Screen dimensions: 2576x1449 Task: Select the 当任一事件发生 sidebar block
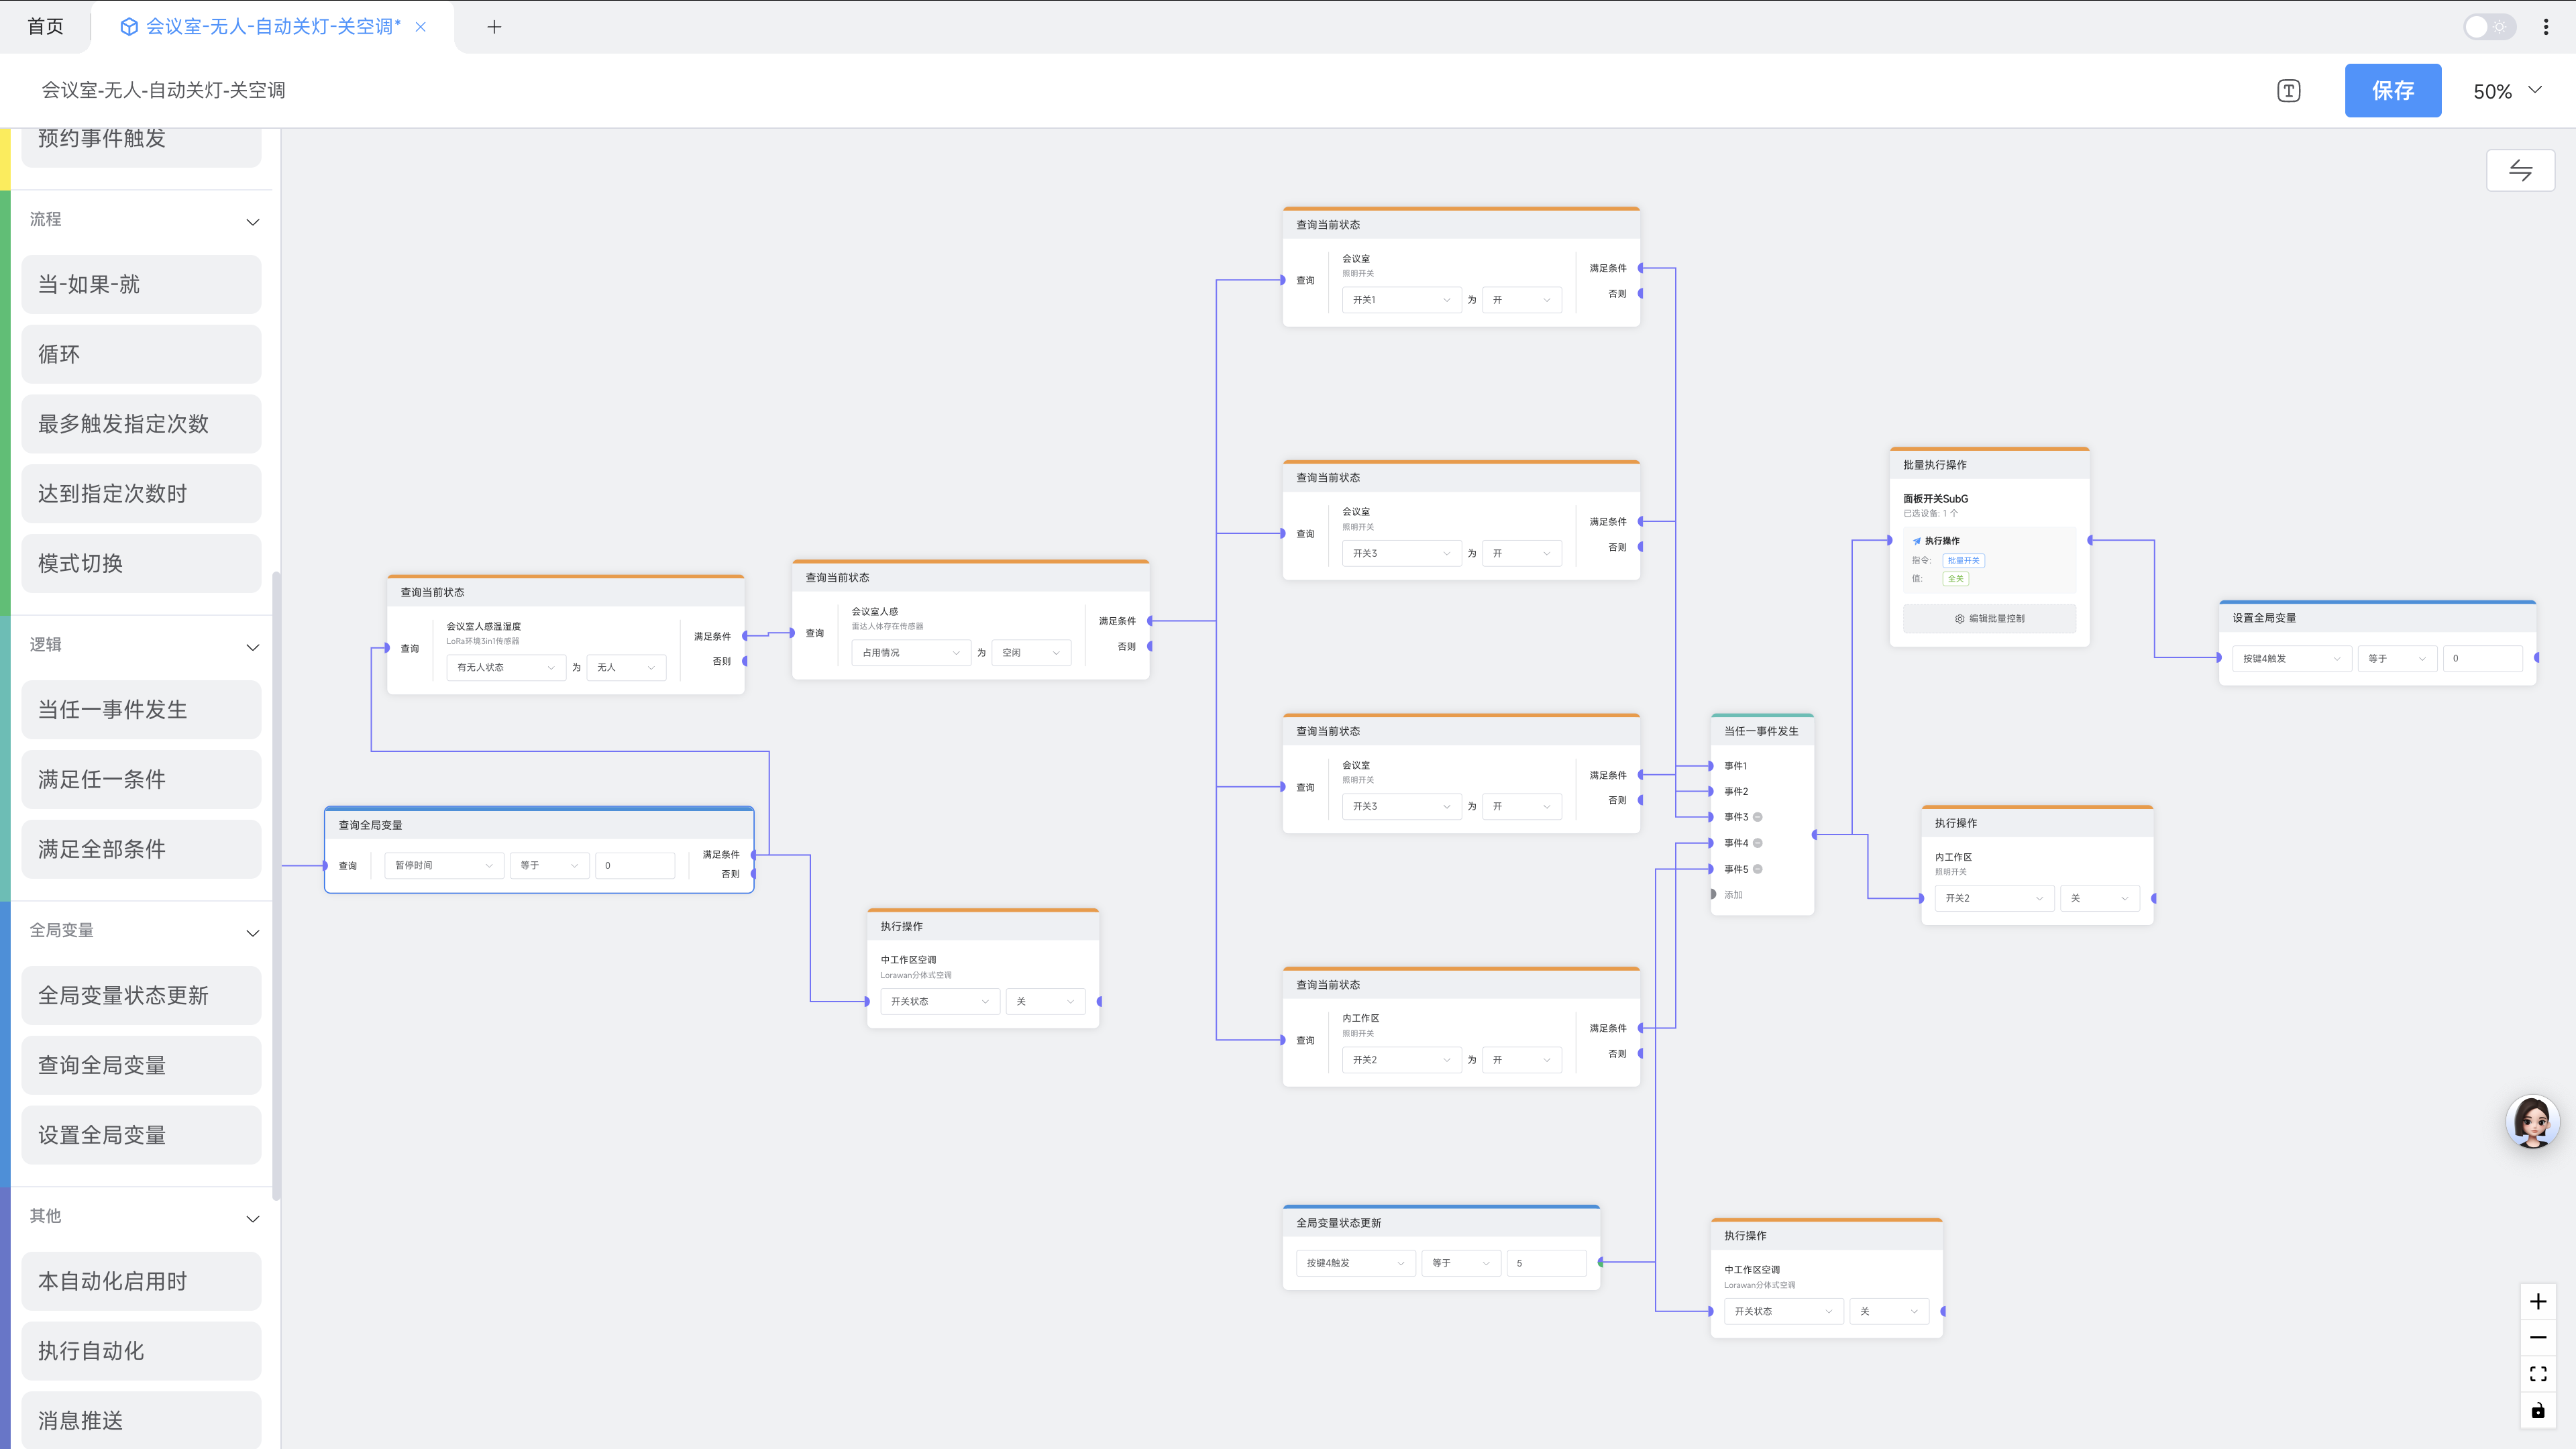pos(141,709)
